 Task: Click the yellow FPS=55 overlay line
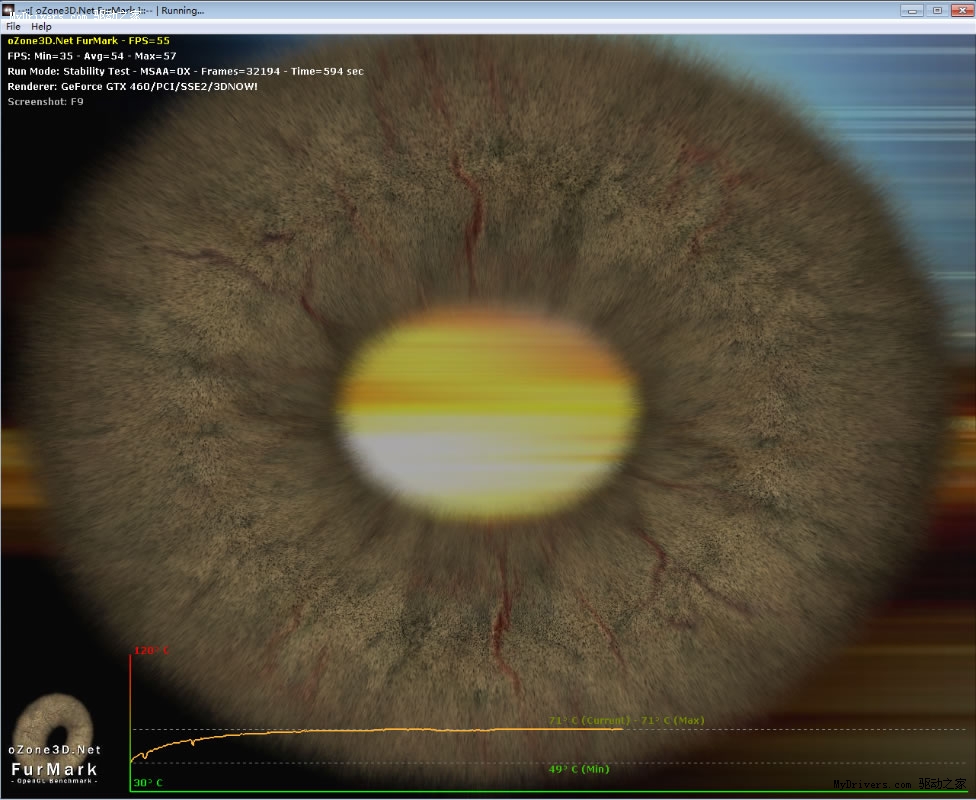coord(89,41)
